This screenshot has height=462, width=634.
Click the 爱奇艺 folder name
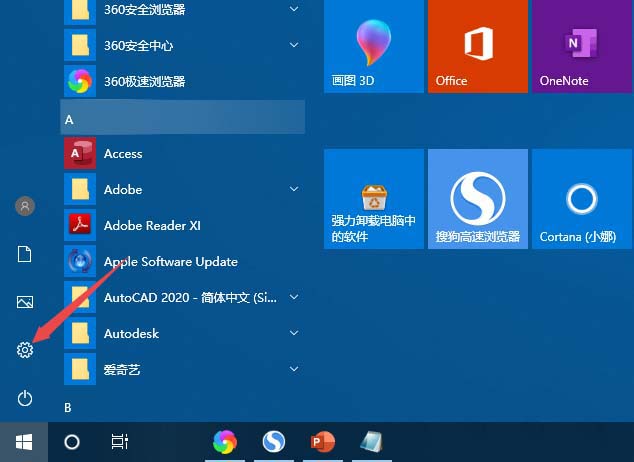coord(122,369)
